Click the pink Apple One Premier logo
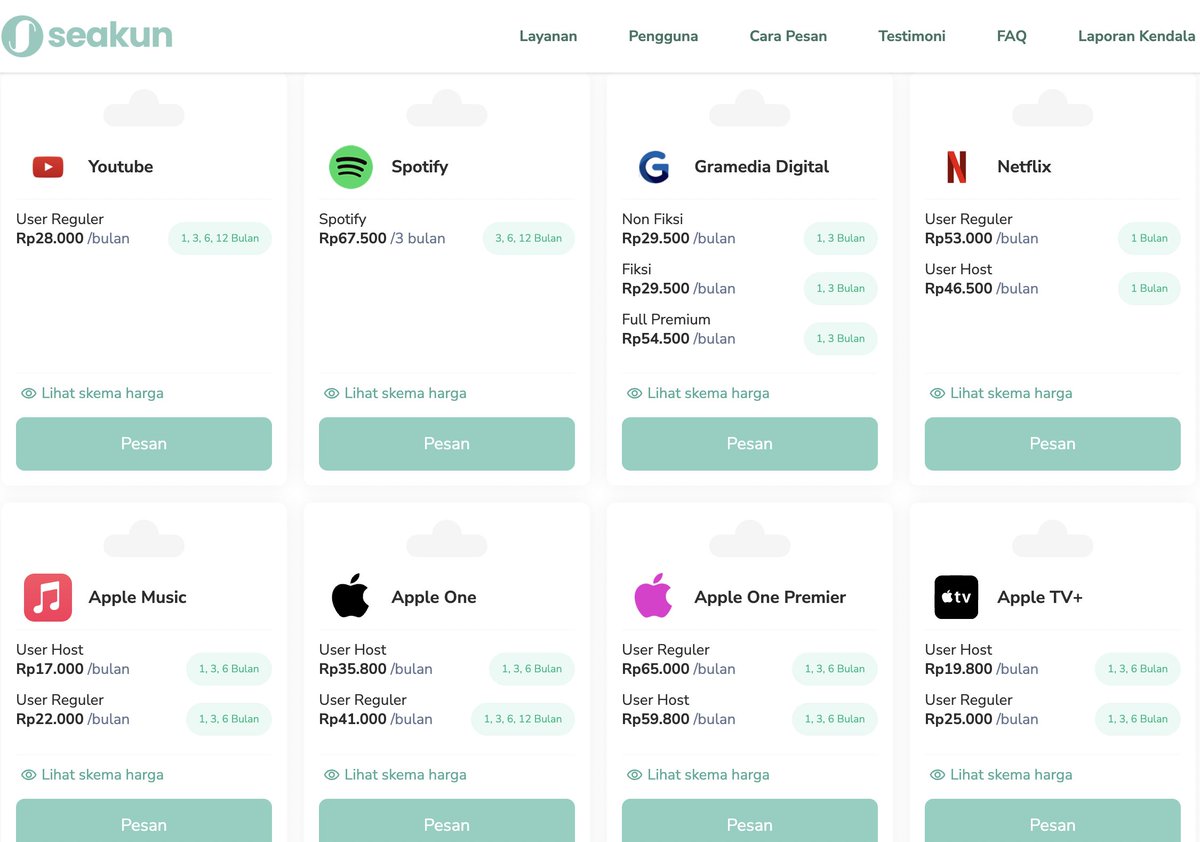The height and width of the screenshot is (842, 1200). coord(654,596)
